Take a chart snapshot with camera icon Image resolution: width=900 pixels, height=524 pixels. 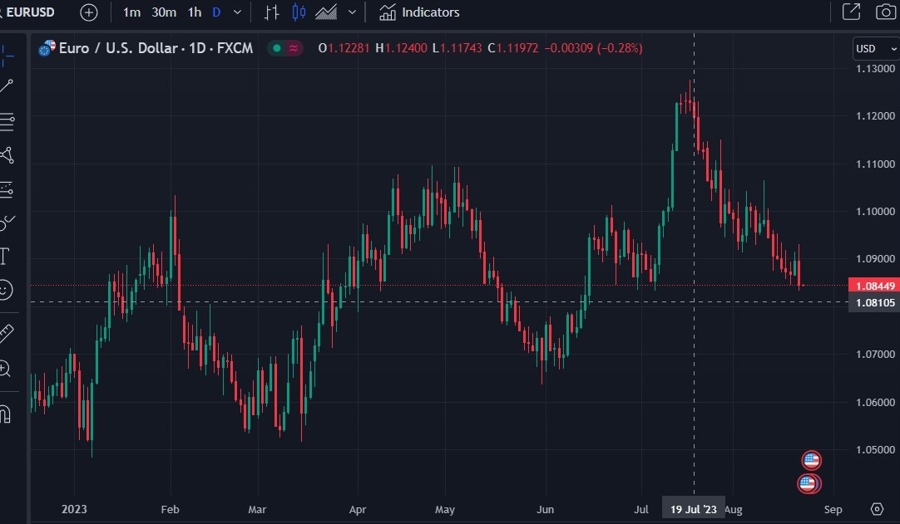click(886, 12)
